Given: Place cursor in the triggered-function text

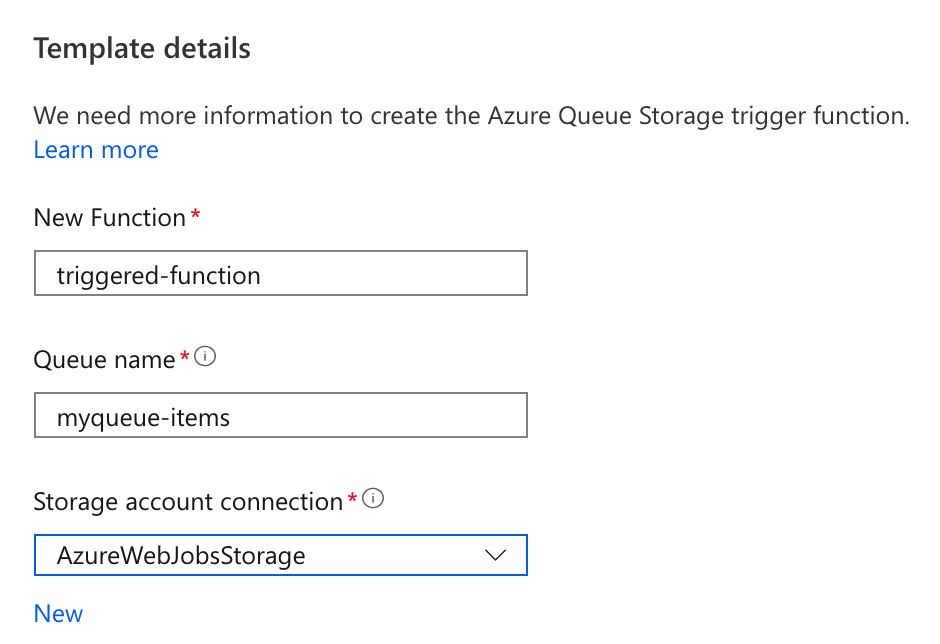Looking at the screenshot, I should [159, 275].
